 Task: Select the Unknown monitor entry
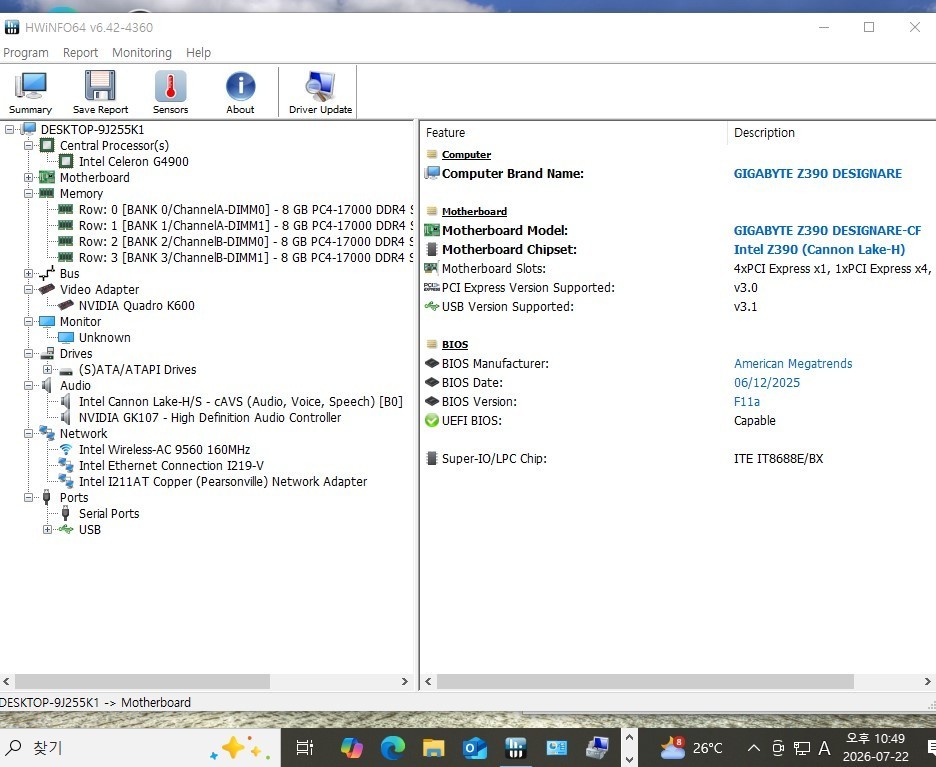(104, 337)
